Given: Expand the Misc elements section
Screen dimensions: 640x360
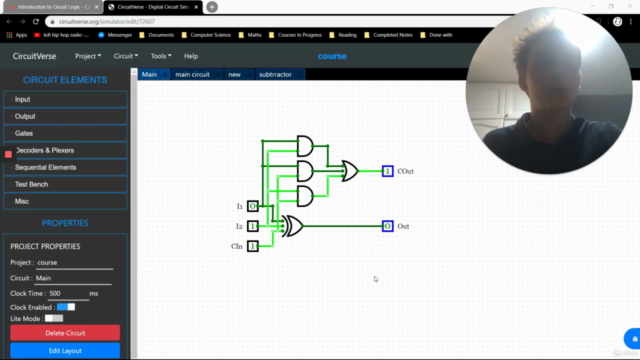Looking at the screenshot, I should coord(65,201).
